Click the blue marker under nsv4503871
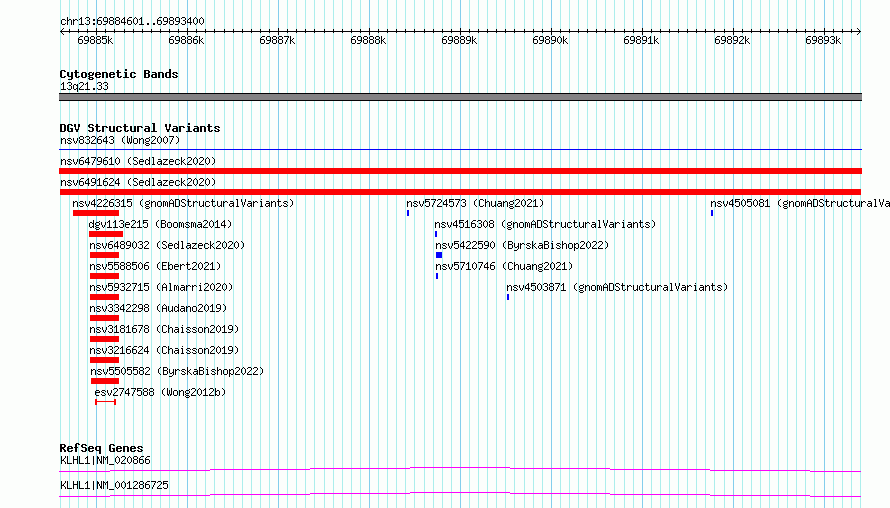 coord(508,297)
